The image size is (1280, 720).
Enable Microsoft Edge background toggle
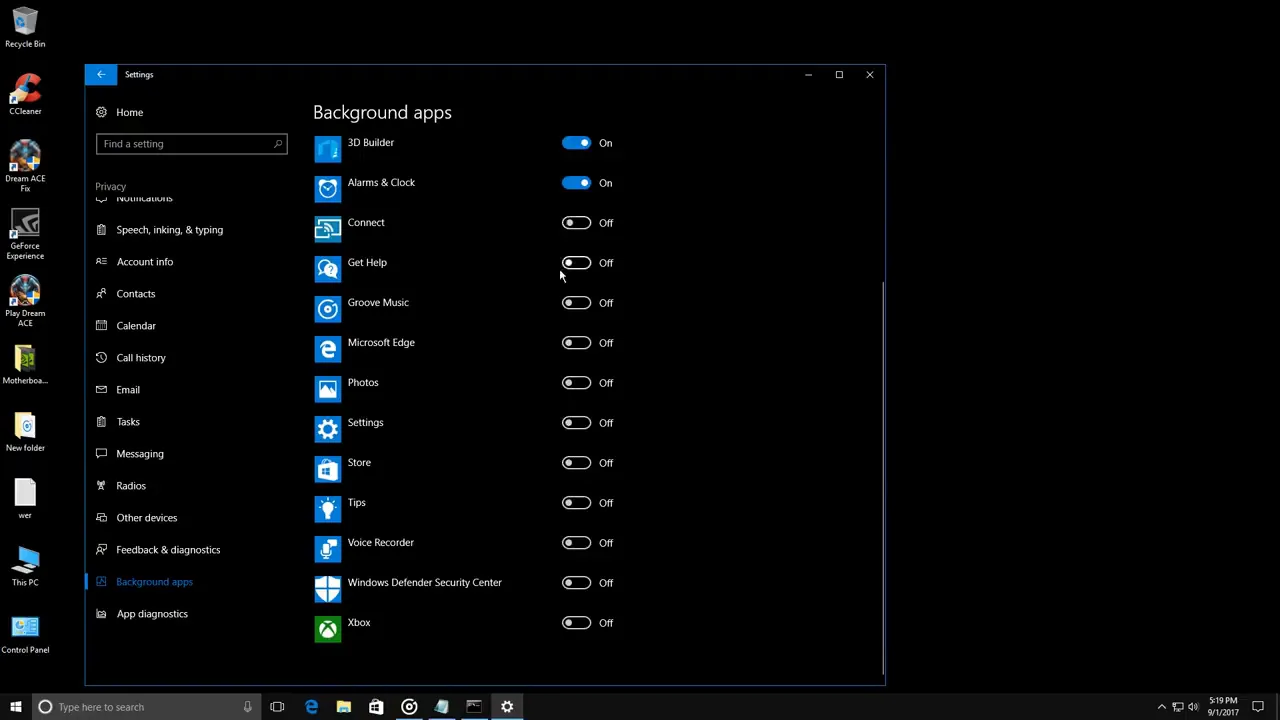click(x=576, y=343)
